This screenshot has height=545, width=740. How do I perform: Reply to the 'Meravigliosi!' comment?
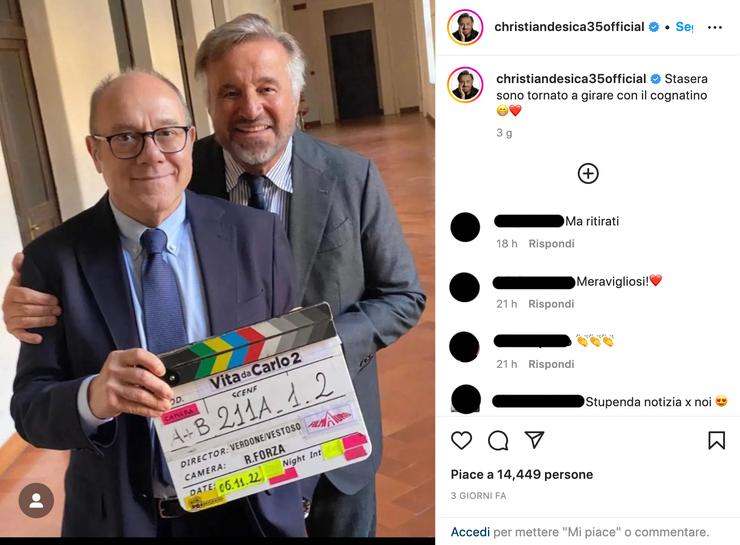point(551,304)
